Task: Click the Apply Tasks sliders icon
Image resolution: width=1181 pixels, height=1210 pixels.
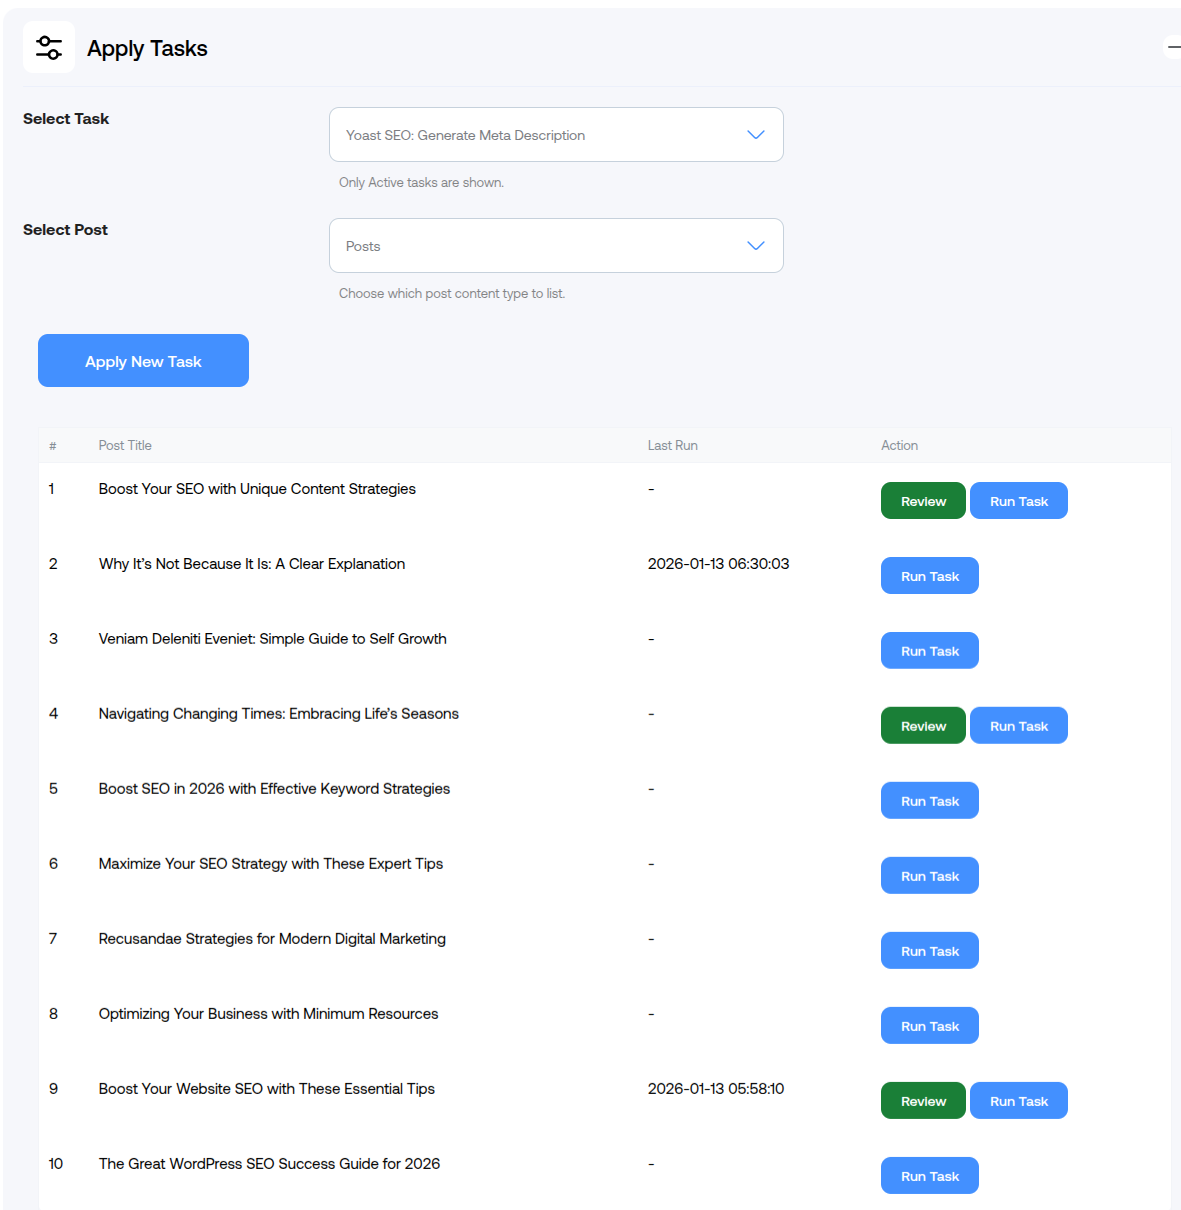Action: point(48,47)
